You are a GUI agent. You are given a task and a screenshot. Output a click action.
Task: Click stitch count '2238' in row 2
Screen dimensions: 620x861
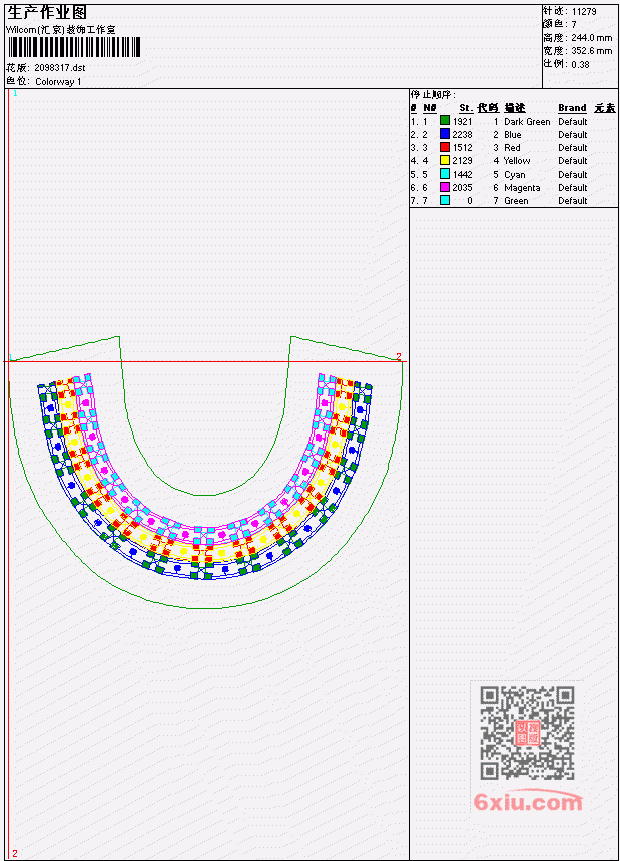click(x=462, y=135)
